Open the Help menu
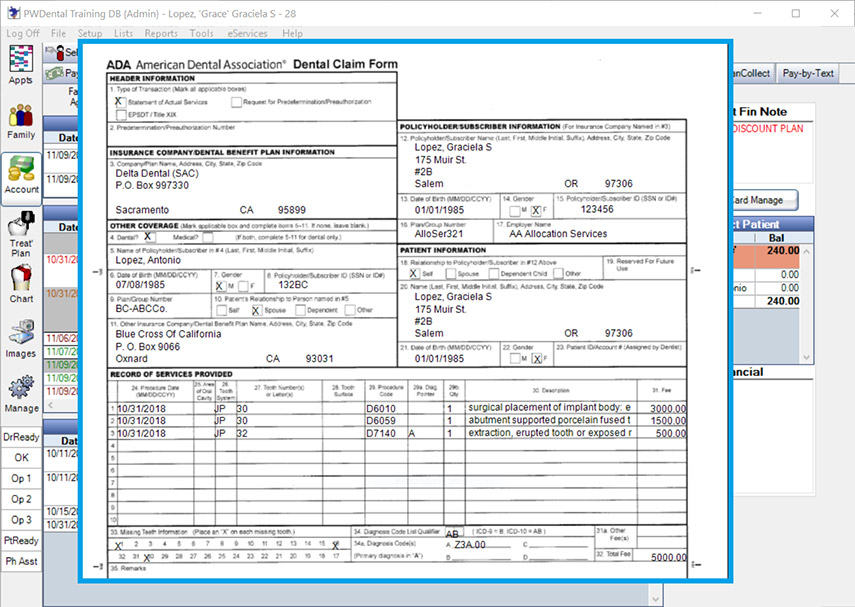This screenshot has width=855, height=607. click(292, 33)
